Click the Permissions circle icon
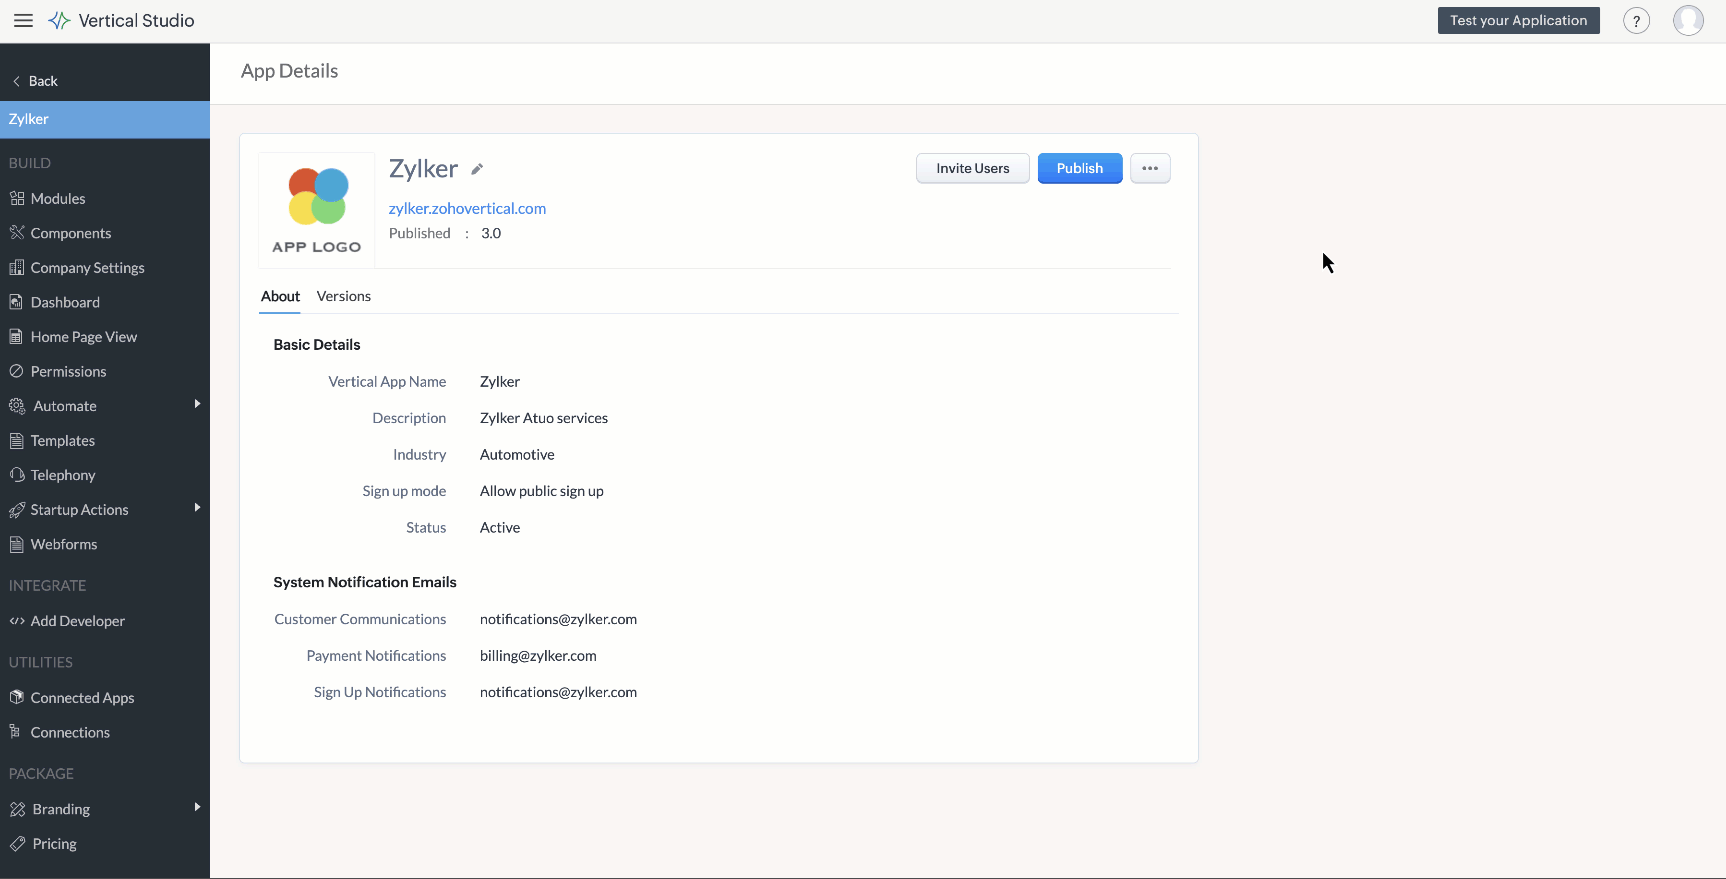 (x=16, y=371)
